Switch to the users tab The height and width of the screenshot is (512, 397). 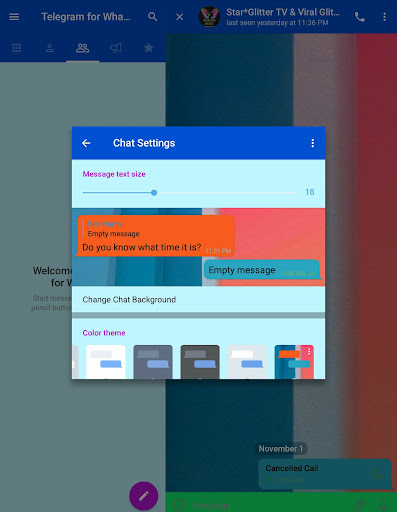pyautogui.click(x=49, y=48)
